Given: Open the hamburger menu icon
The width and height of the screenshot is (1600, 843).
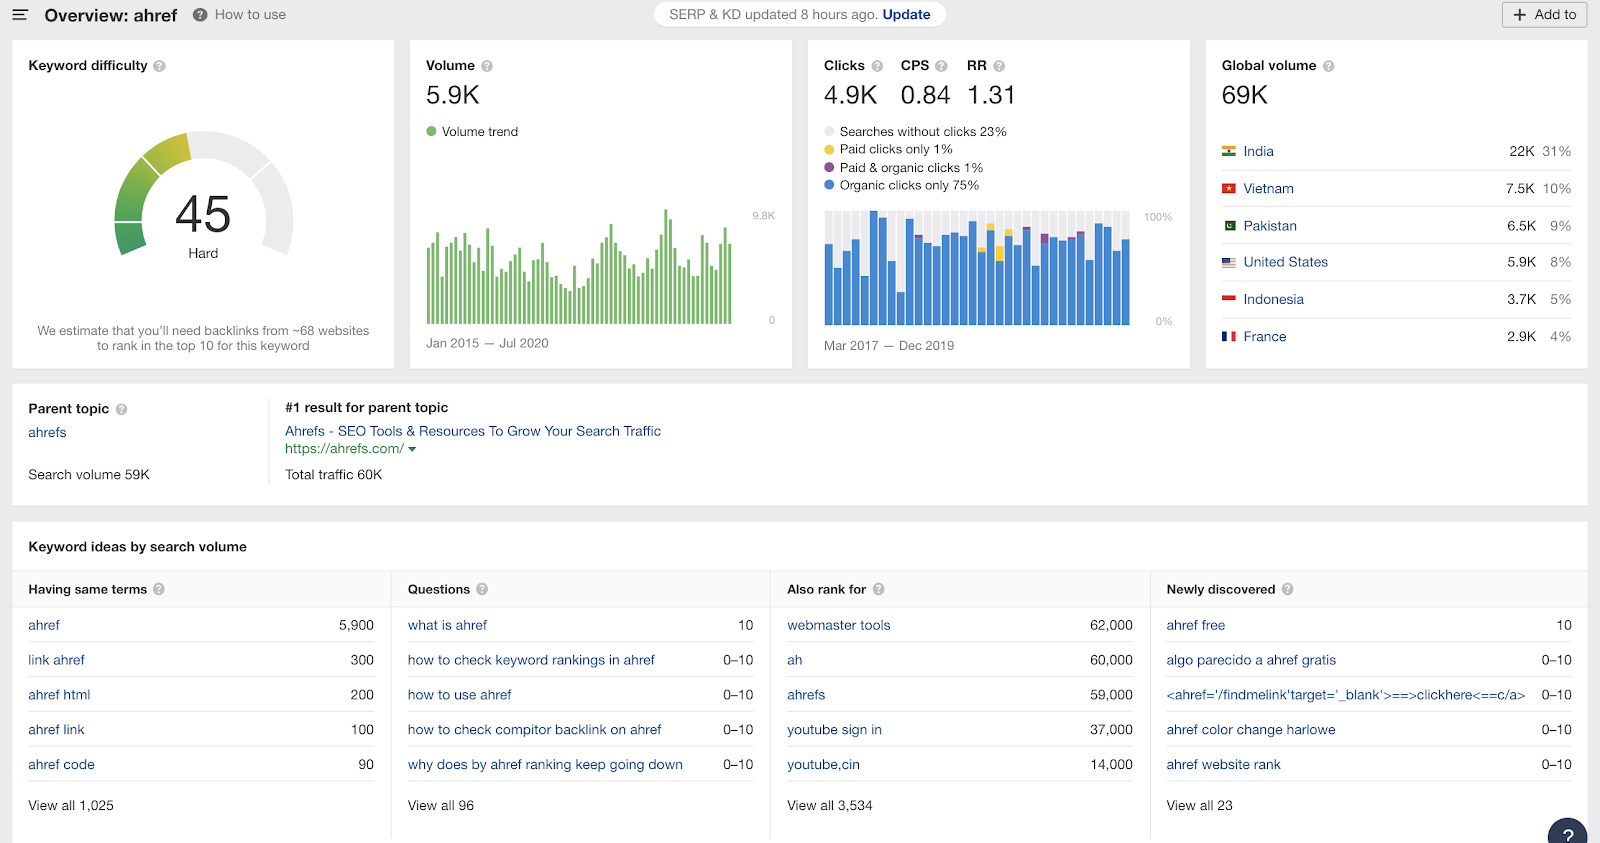Looking at the screenshot, I should [20, 15].
